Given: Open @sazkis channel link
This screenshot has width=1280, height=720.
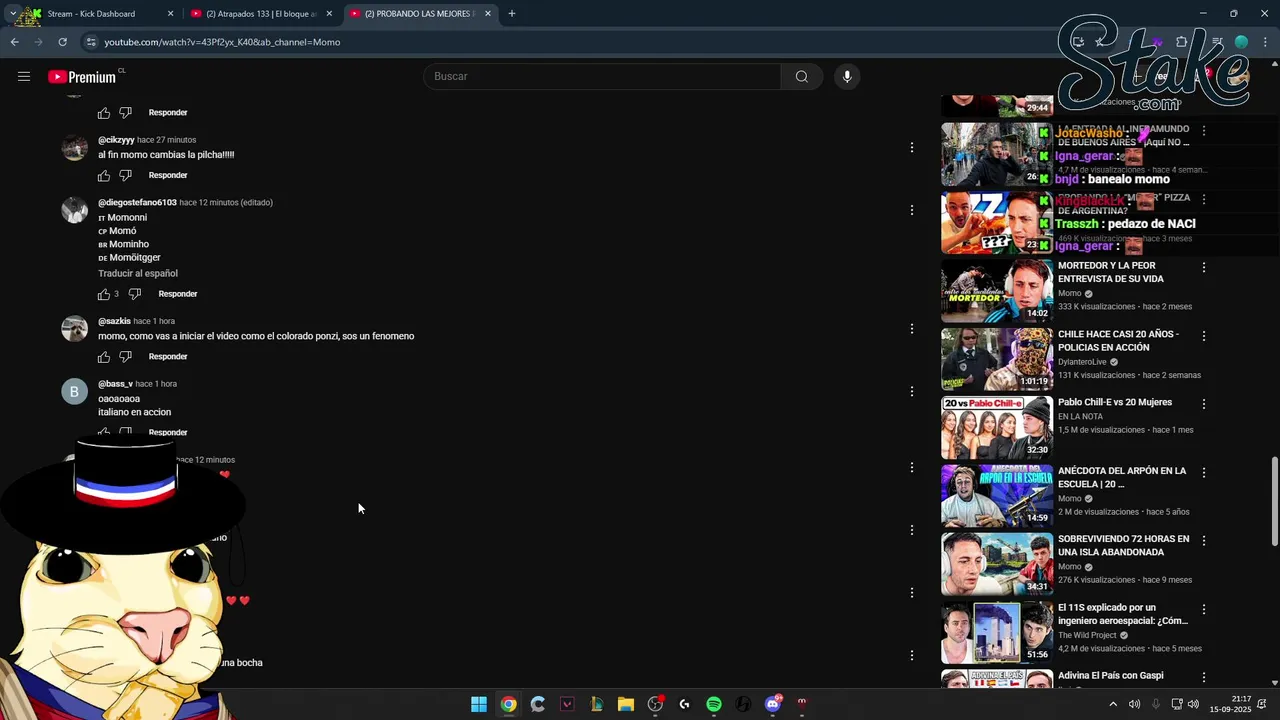Looking at the screenshot, I should tap(114, 322).
